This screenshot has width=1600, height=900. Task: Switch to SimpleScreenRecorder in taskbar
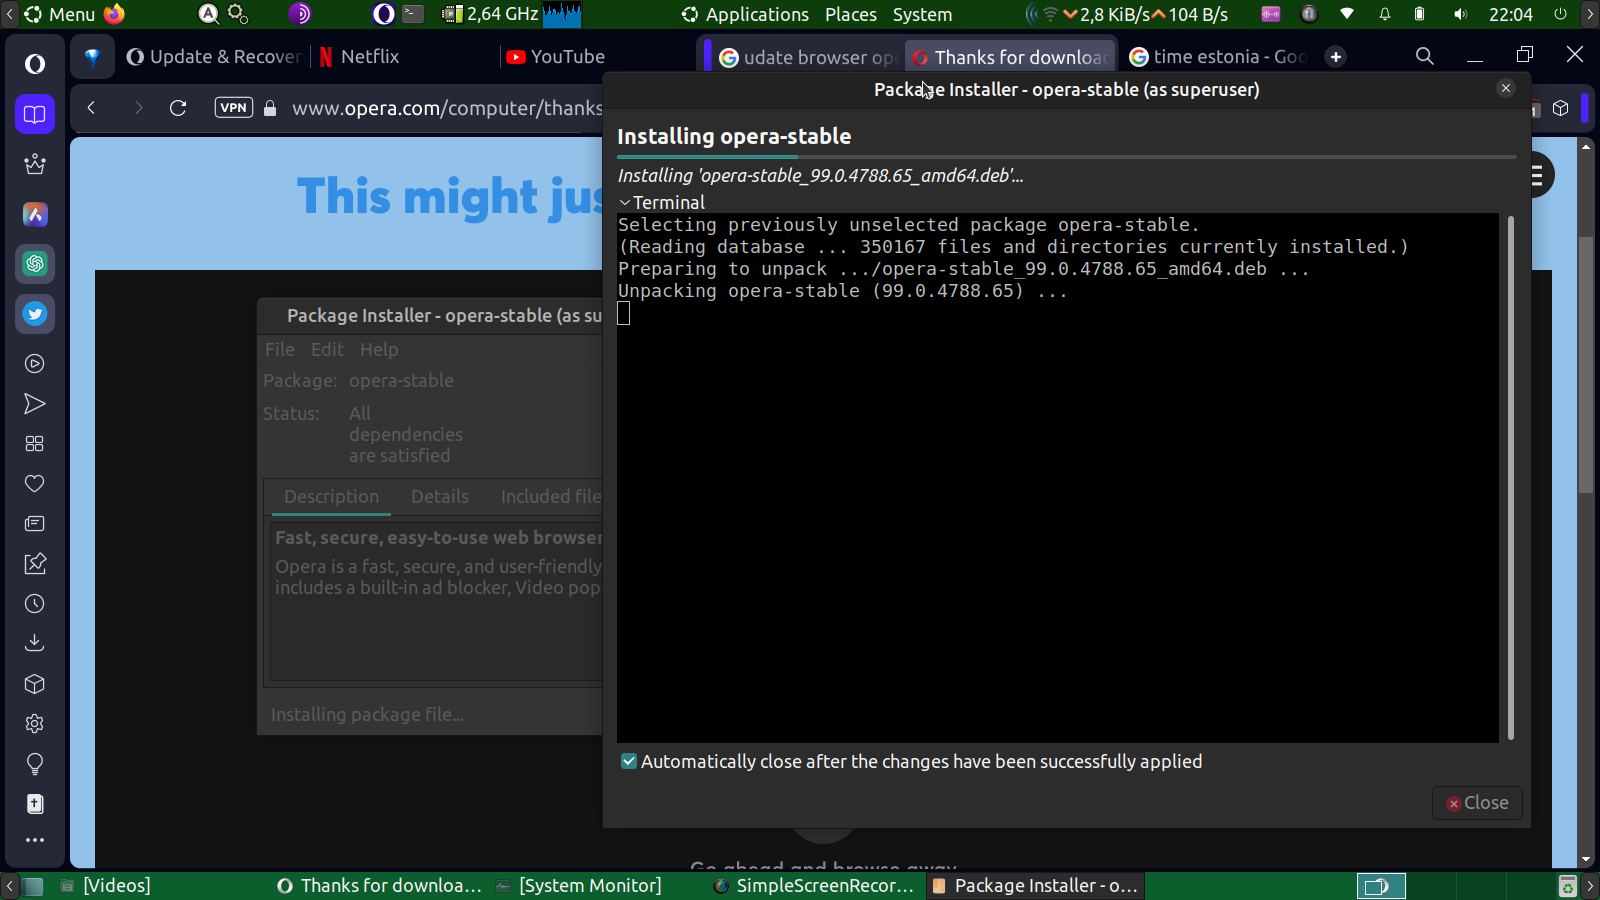(815, 885)
